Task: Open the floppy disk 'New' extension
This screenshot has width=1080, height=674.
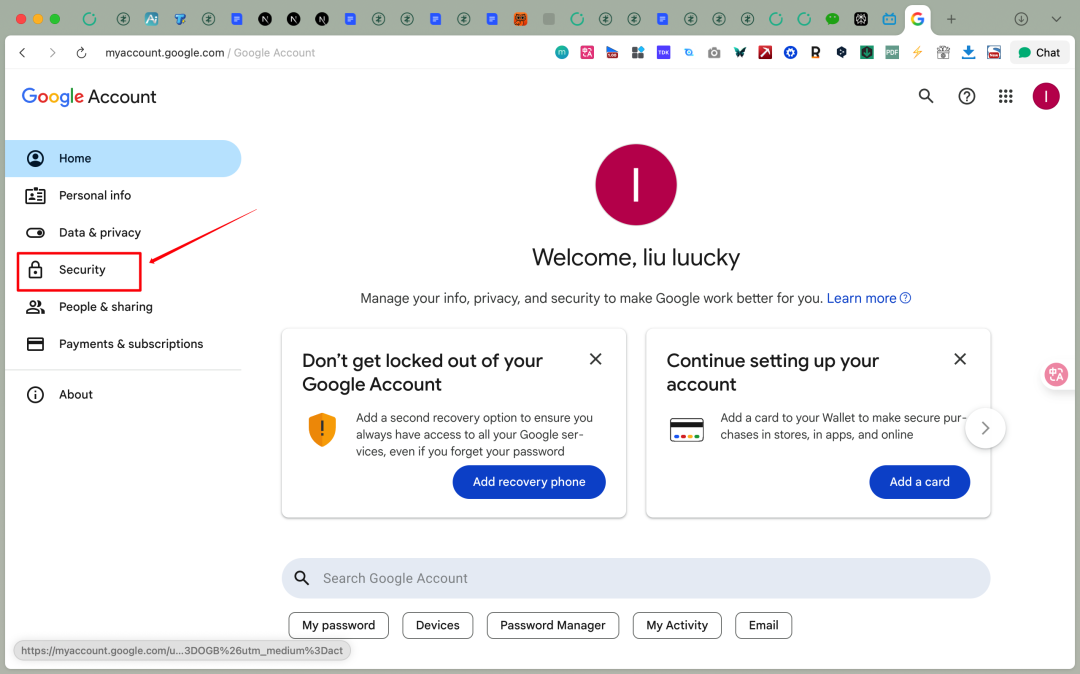Action: click(x=994, y=52)
